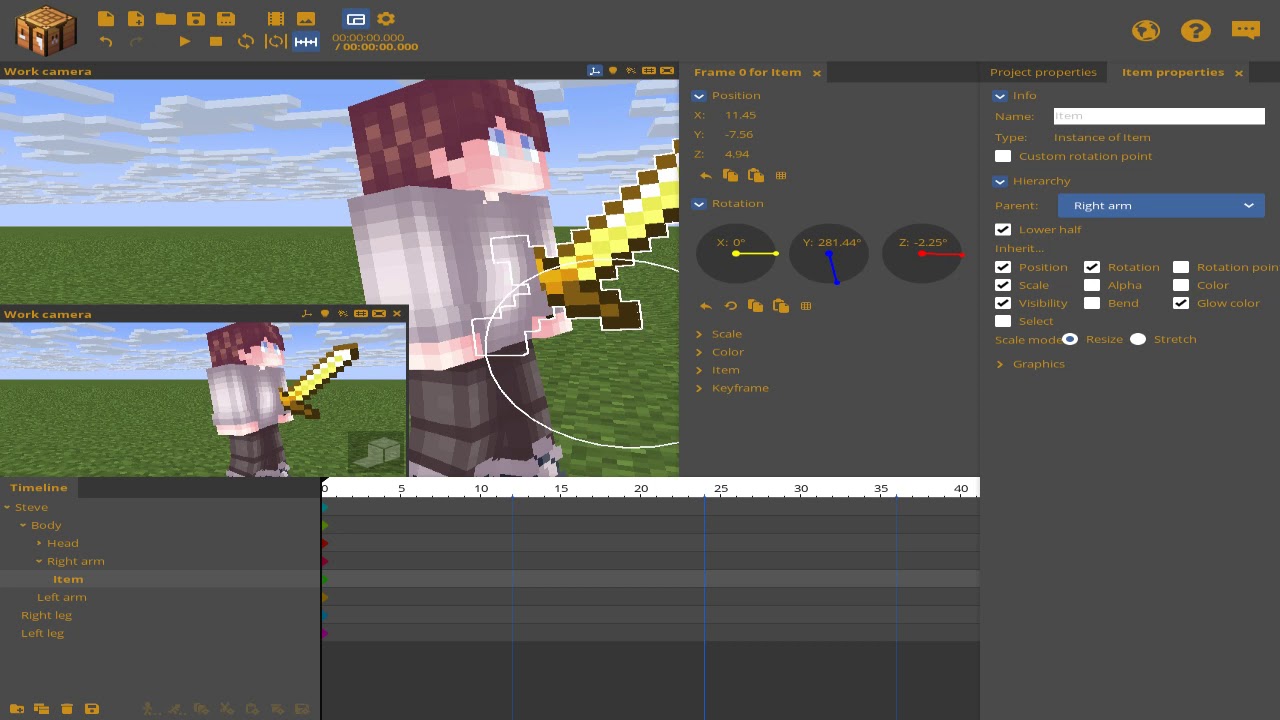The height and width of the screenshot is (720, 1280).
Task: Stop the animation playback
Action: point(216,41)
